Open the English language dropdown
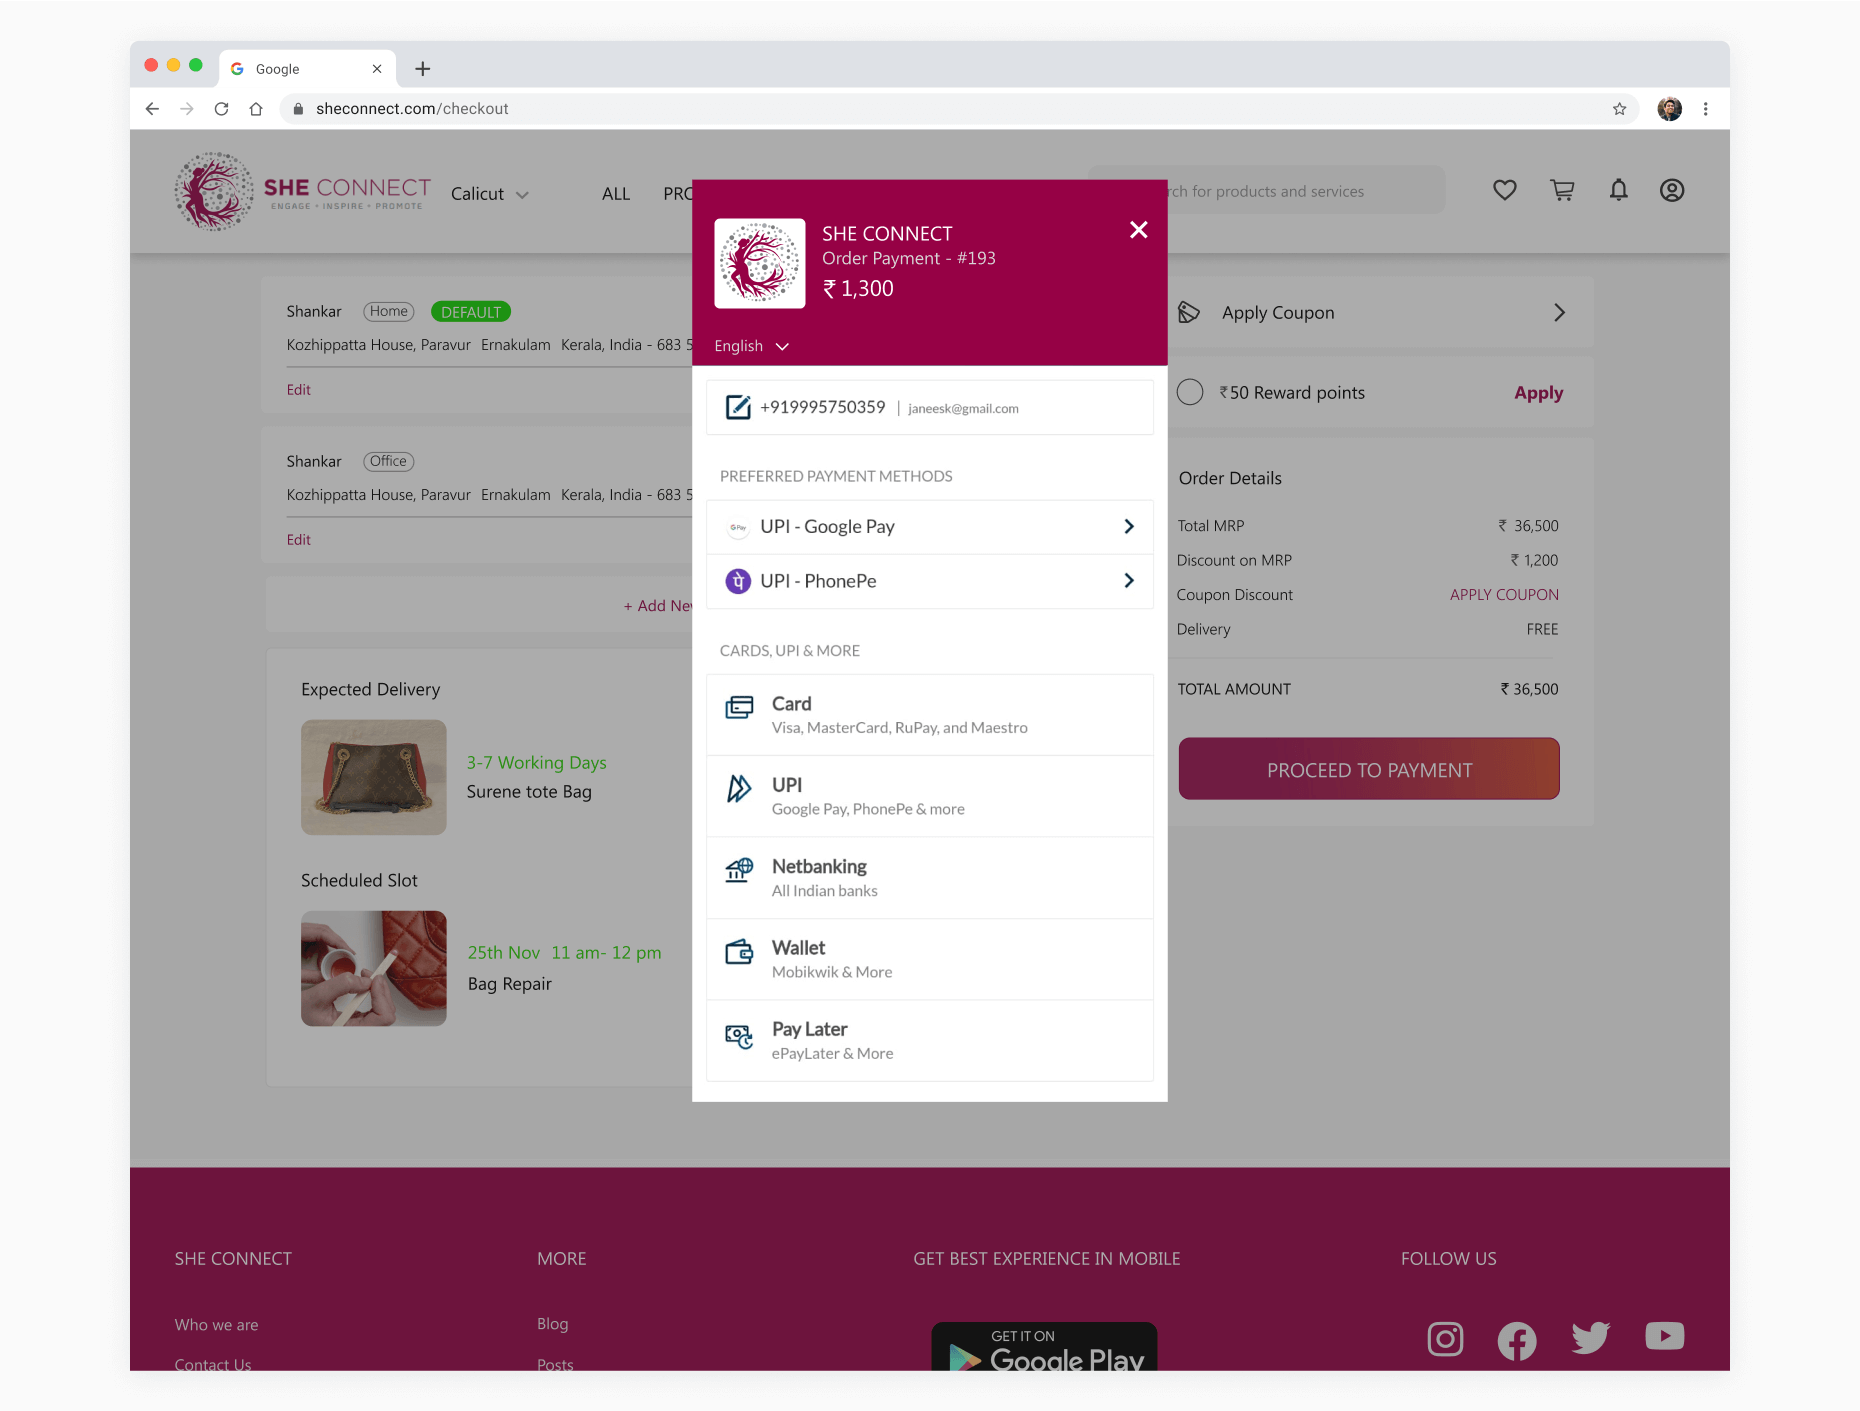The height and width of the screenshot is (1411, 1860). click(x=750, y=346)
